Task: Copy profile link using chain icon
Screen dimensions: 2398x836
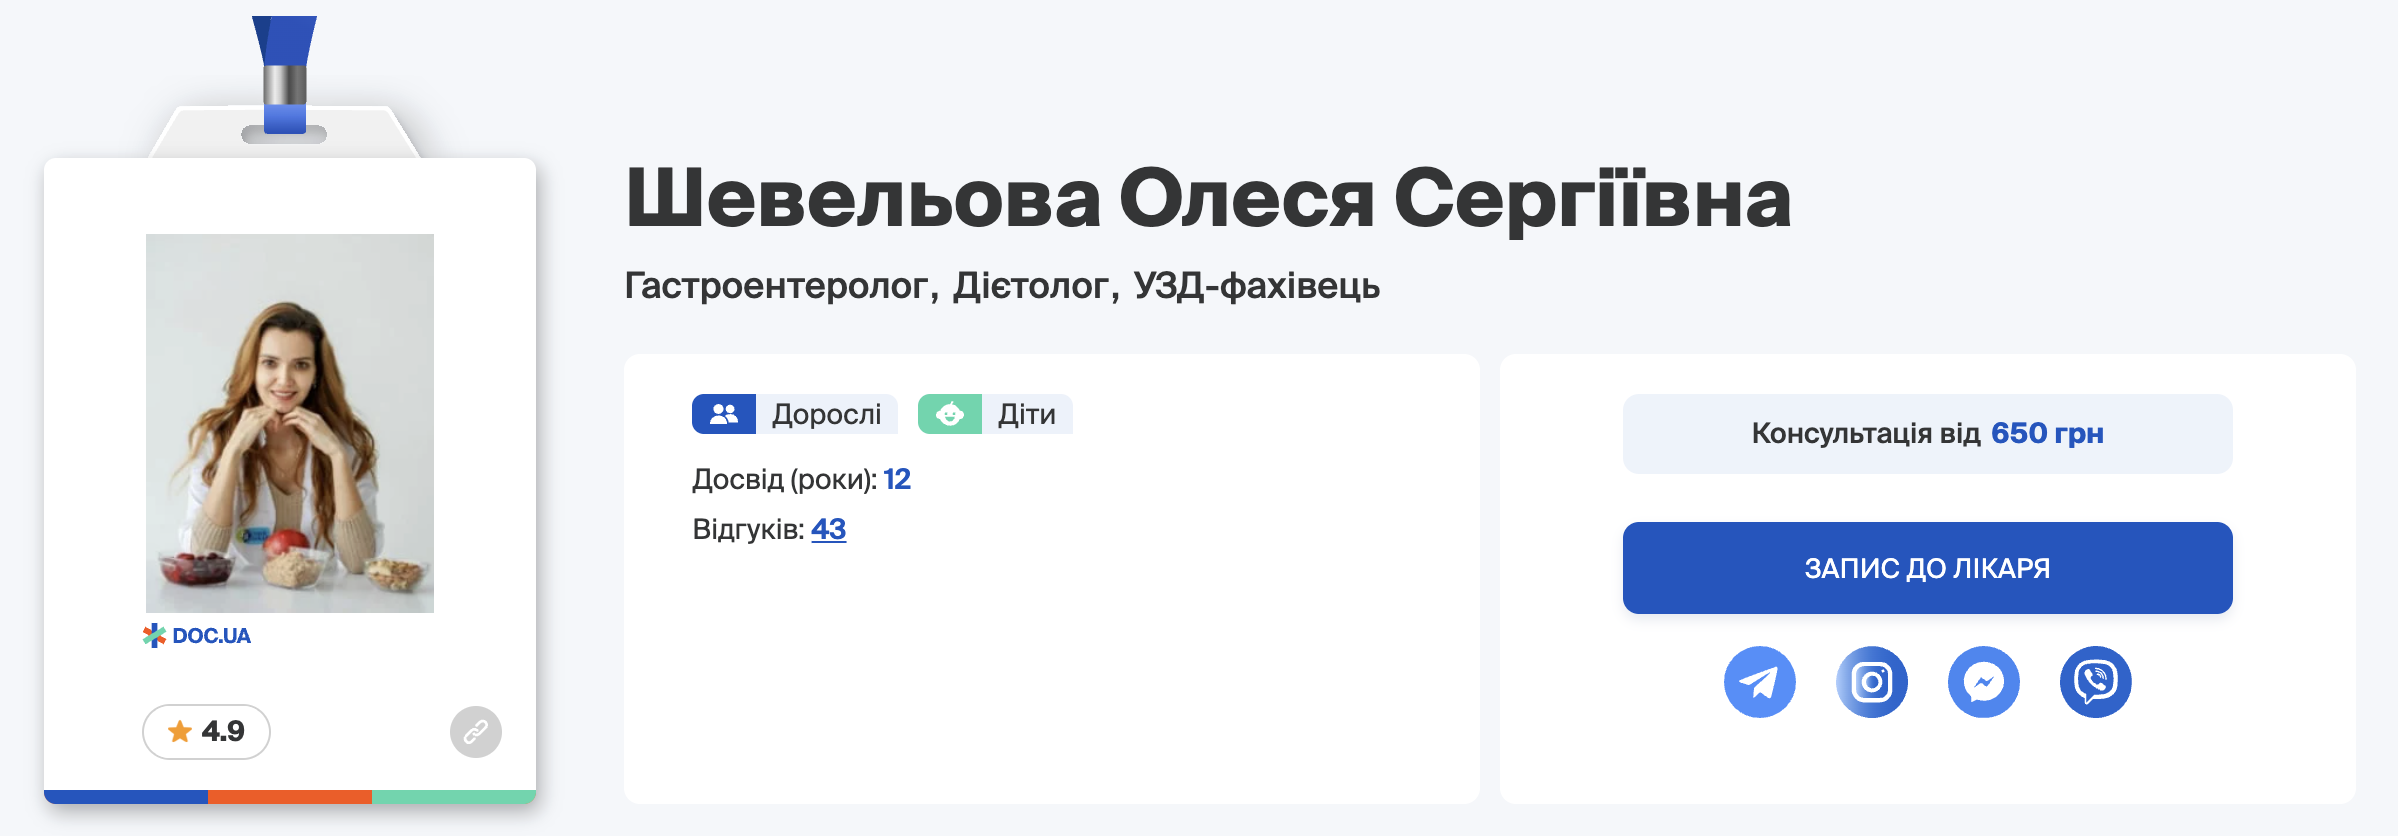Action: point(476,732)
